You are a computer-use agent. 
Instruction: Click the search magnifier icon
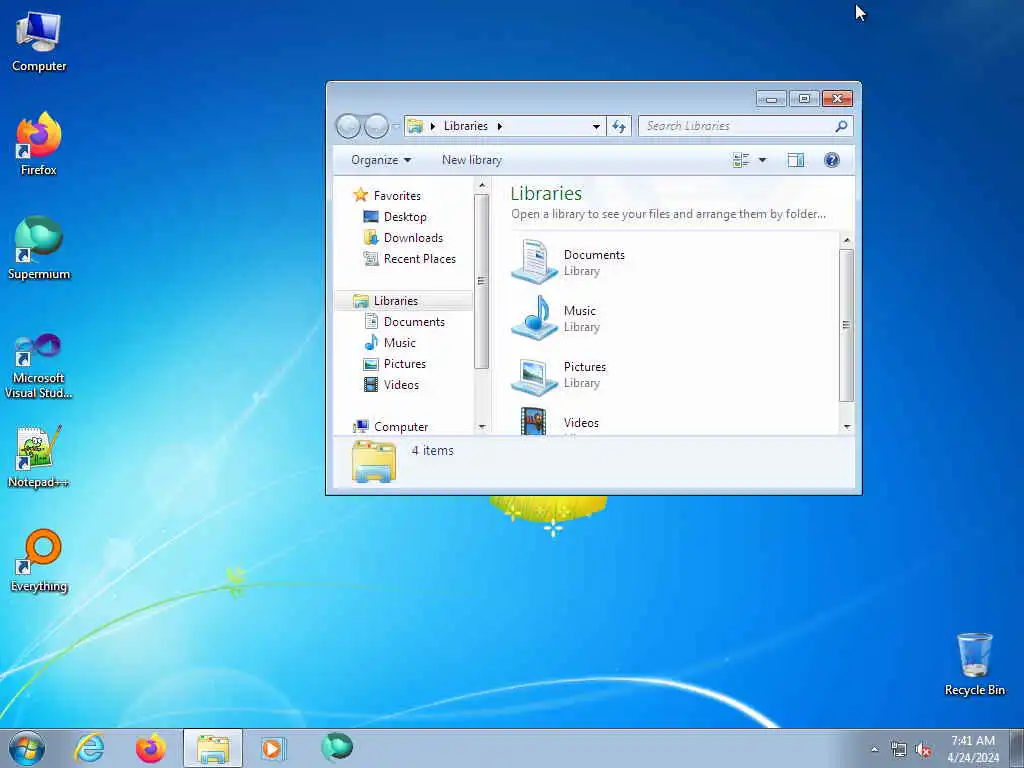pos(841,126)
